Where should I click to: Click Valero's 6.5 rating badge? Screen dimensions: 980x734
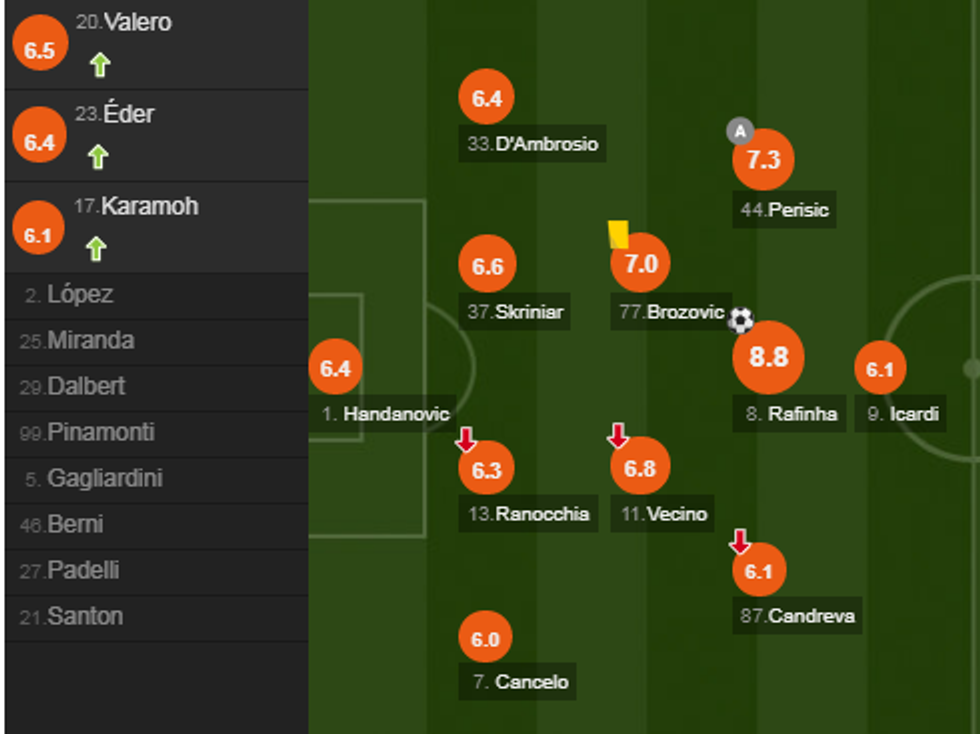(x=39, y=50)
